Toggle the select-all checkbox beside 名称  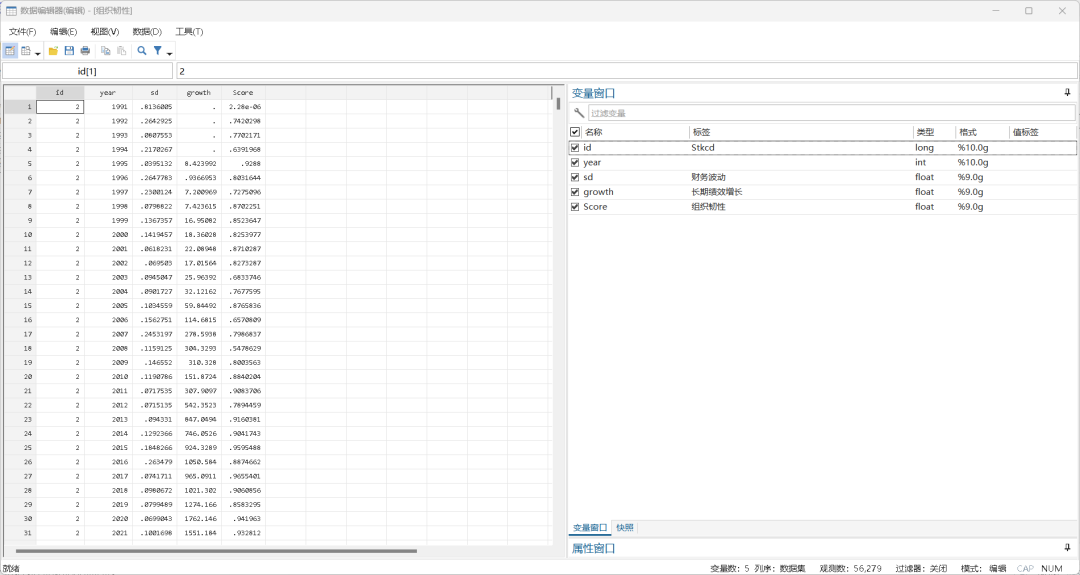[x=575, y=132]
